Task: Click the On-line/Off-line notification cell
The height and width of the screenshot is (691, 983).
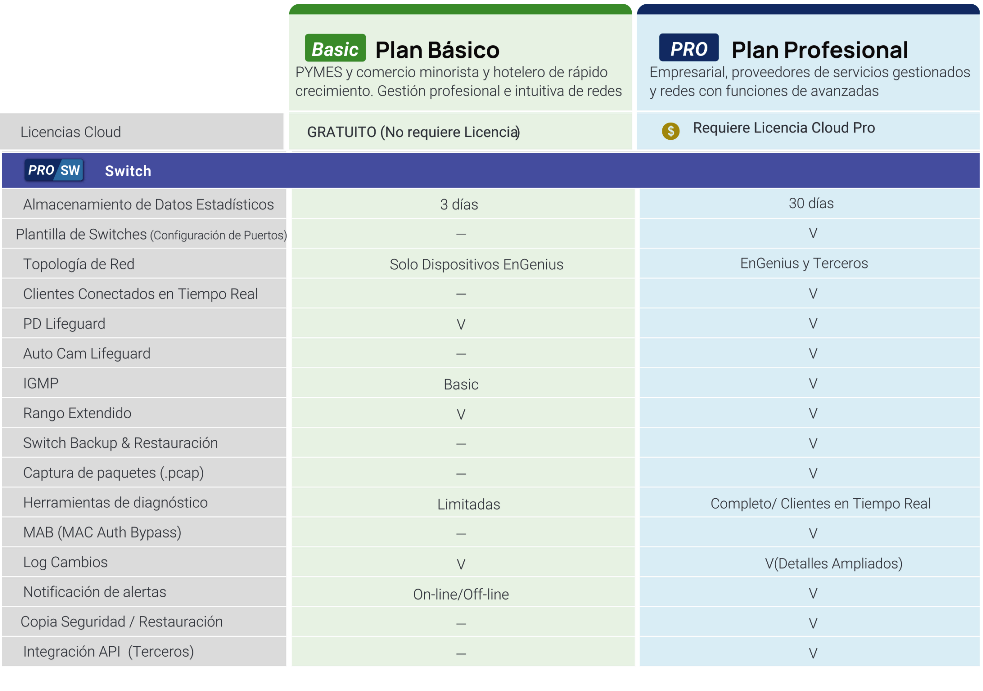Action: click(461, 594)
